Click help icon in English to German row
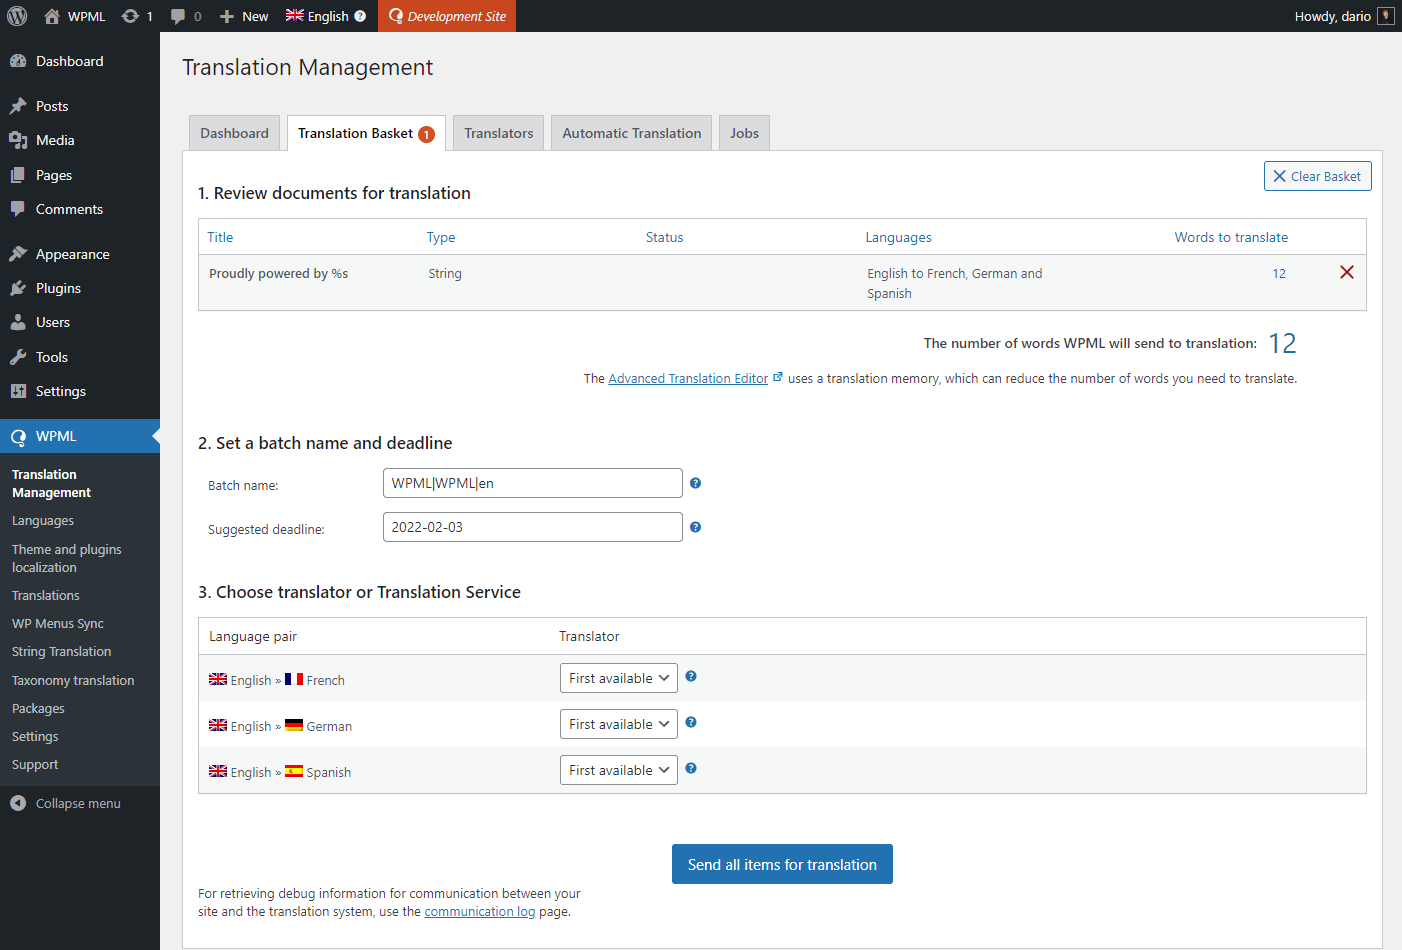 pos(691,722)
